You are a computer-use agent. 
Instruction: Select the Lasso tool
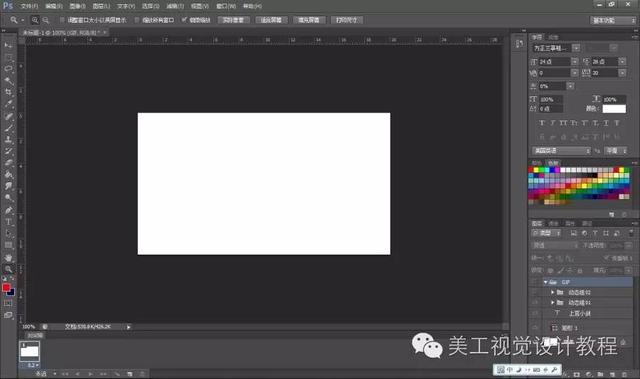(8, 68)
